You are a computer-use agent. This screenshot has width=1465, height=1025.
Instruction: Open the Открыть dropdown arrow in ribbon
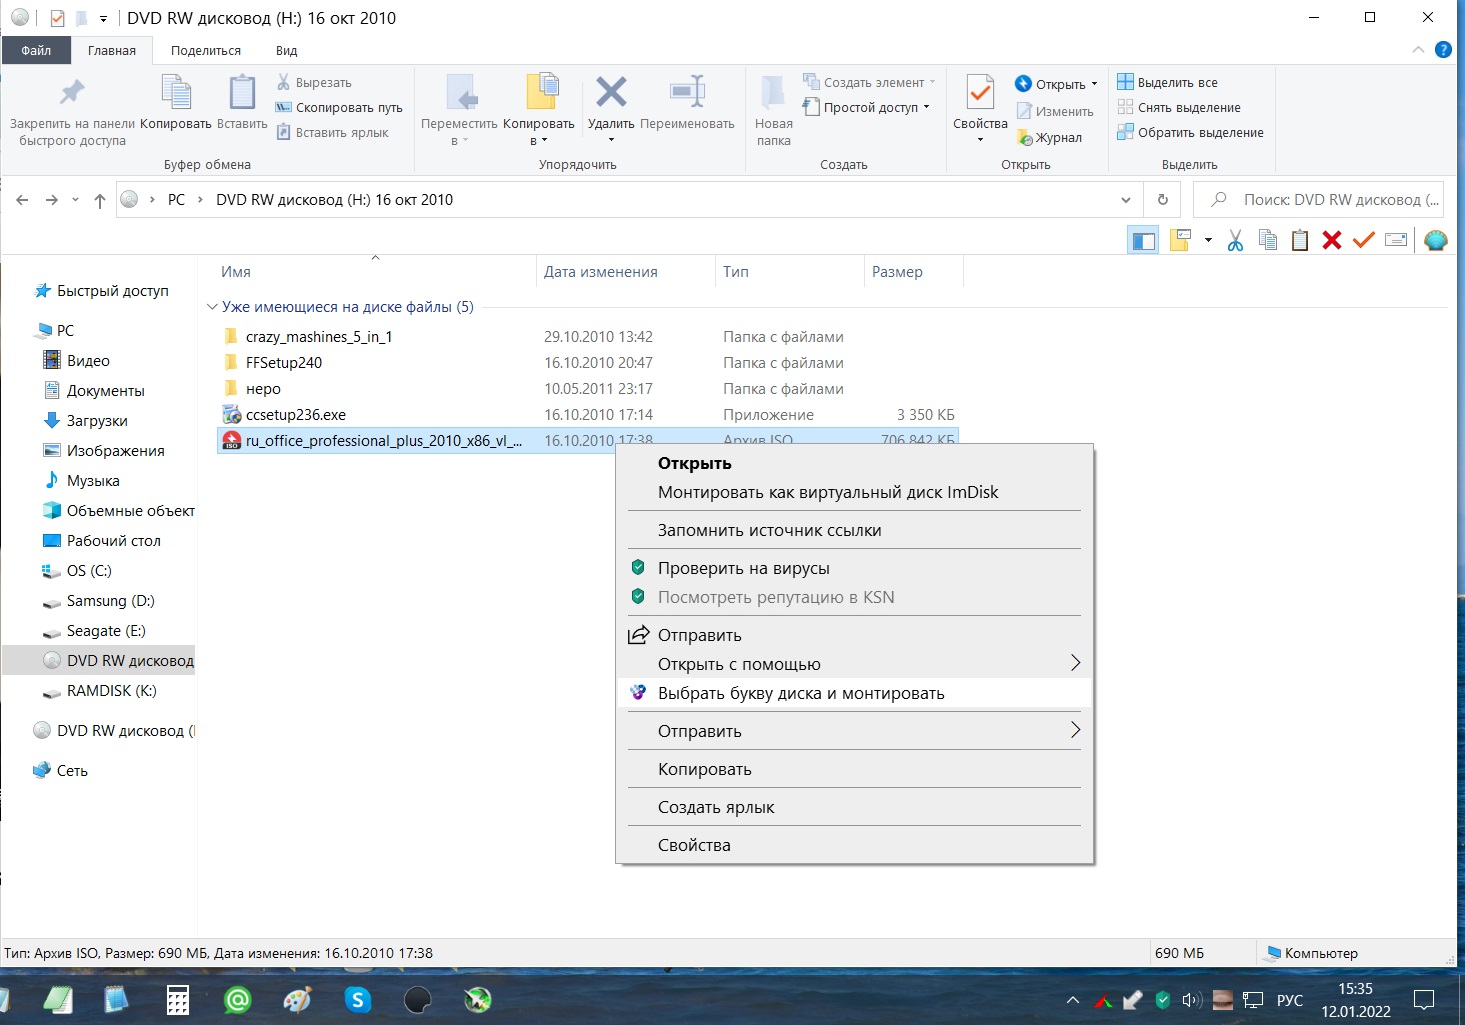tap(1094, 84)
